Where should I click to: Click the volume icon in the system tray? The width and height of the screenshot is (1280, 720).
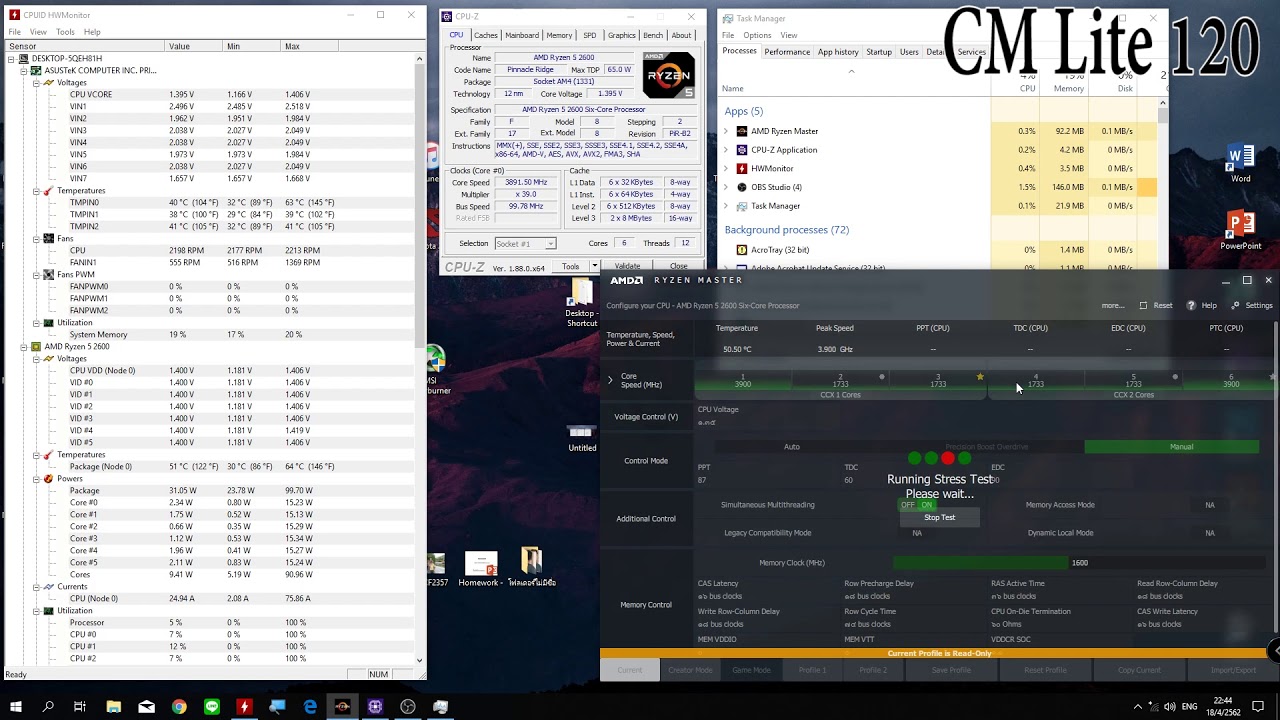click(x=1170, y=707)
